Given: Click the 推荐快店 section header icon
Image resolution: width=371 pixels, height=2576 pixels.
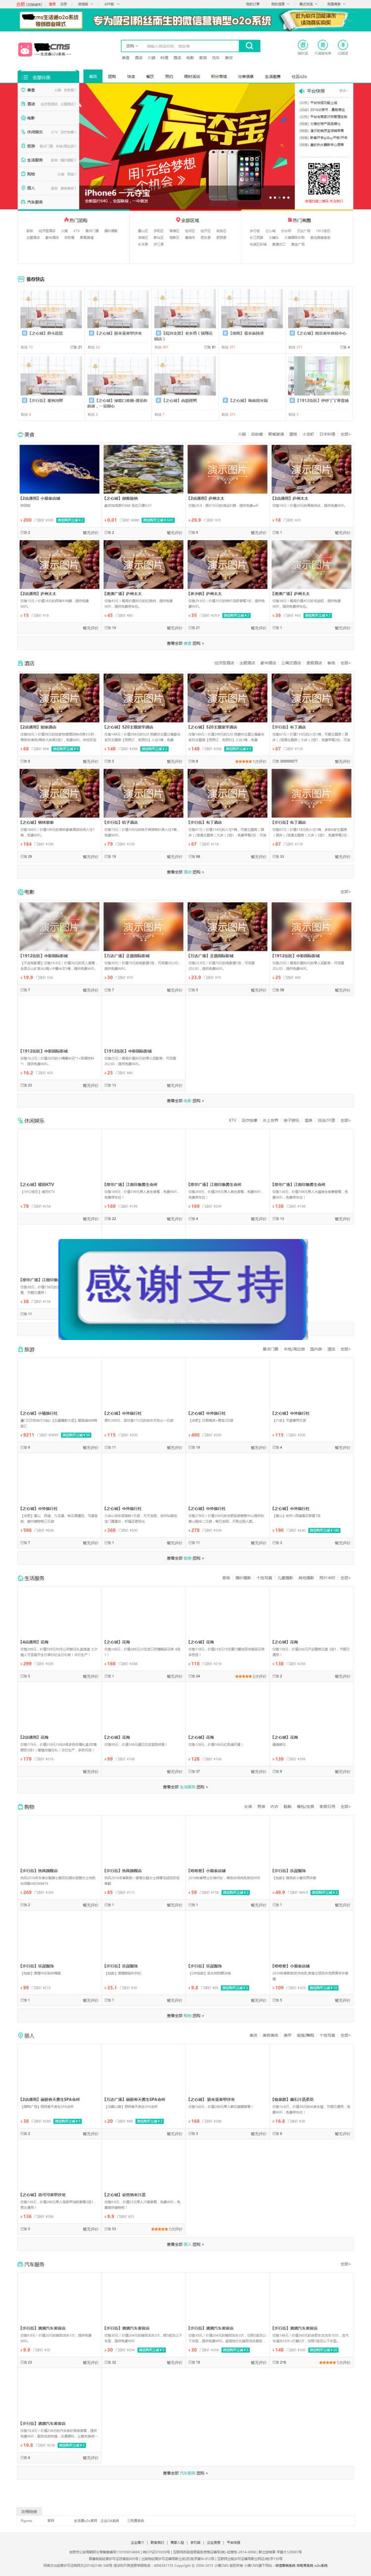Looking at the screenshot, I should pyautogui.click(x=21, y=279).
